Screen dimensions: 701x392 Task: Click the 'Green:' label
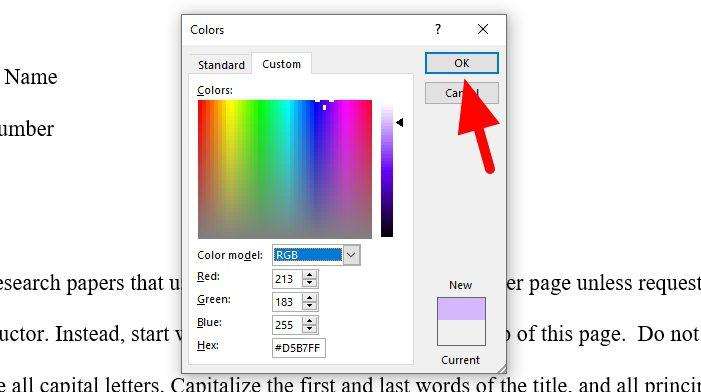tap(214, 299)
